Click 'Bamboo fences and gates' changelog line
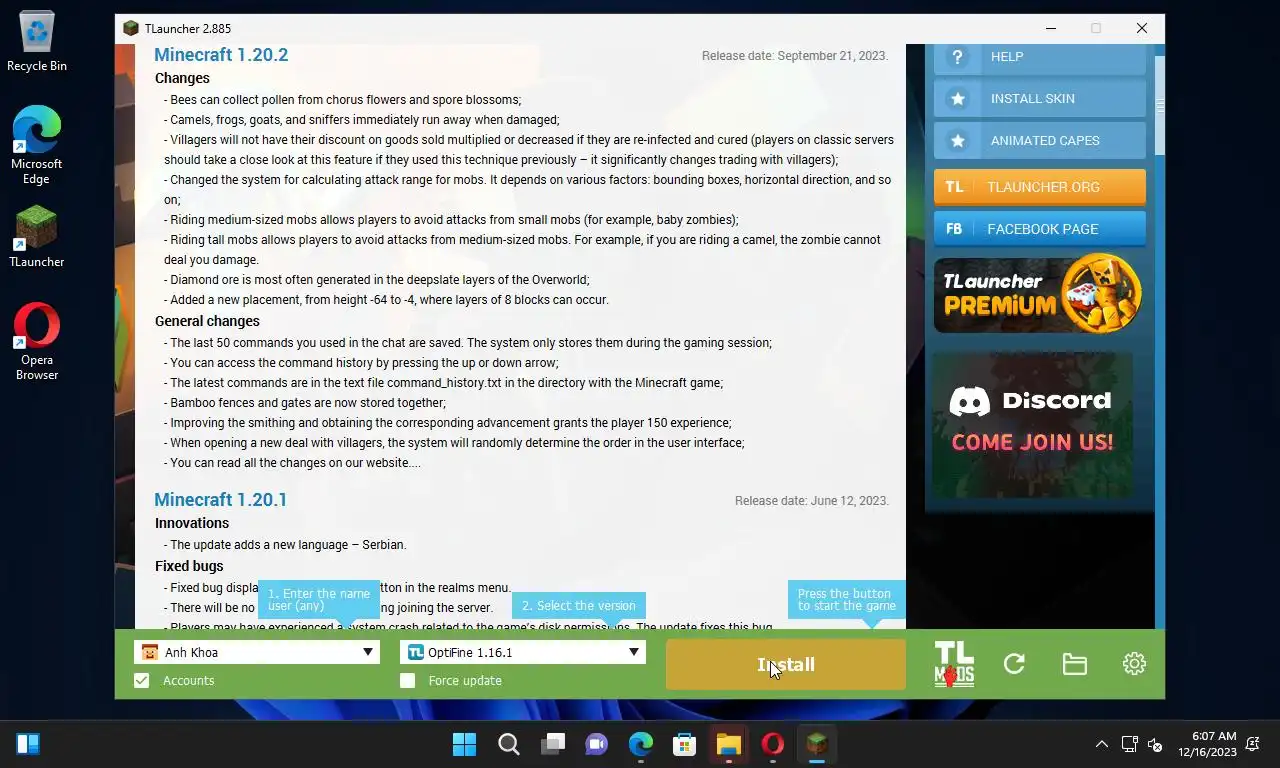1280x768 pixels. click(x=307, y=403)
